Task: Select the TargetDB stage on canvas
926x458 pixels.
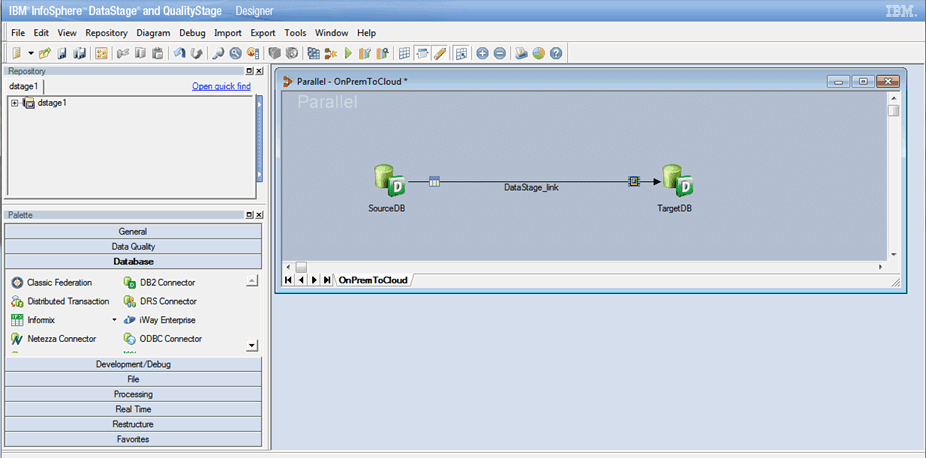Action: 677,181
